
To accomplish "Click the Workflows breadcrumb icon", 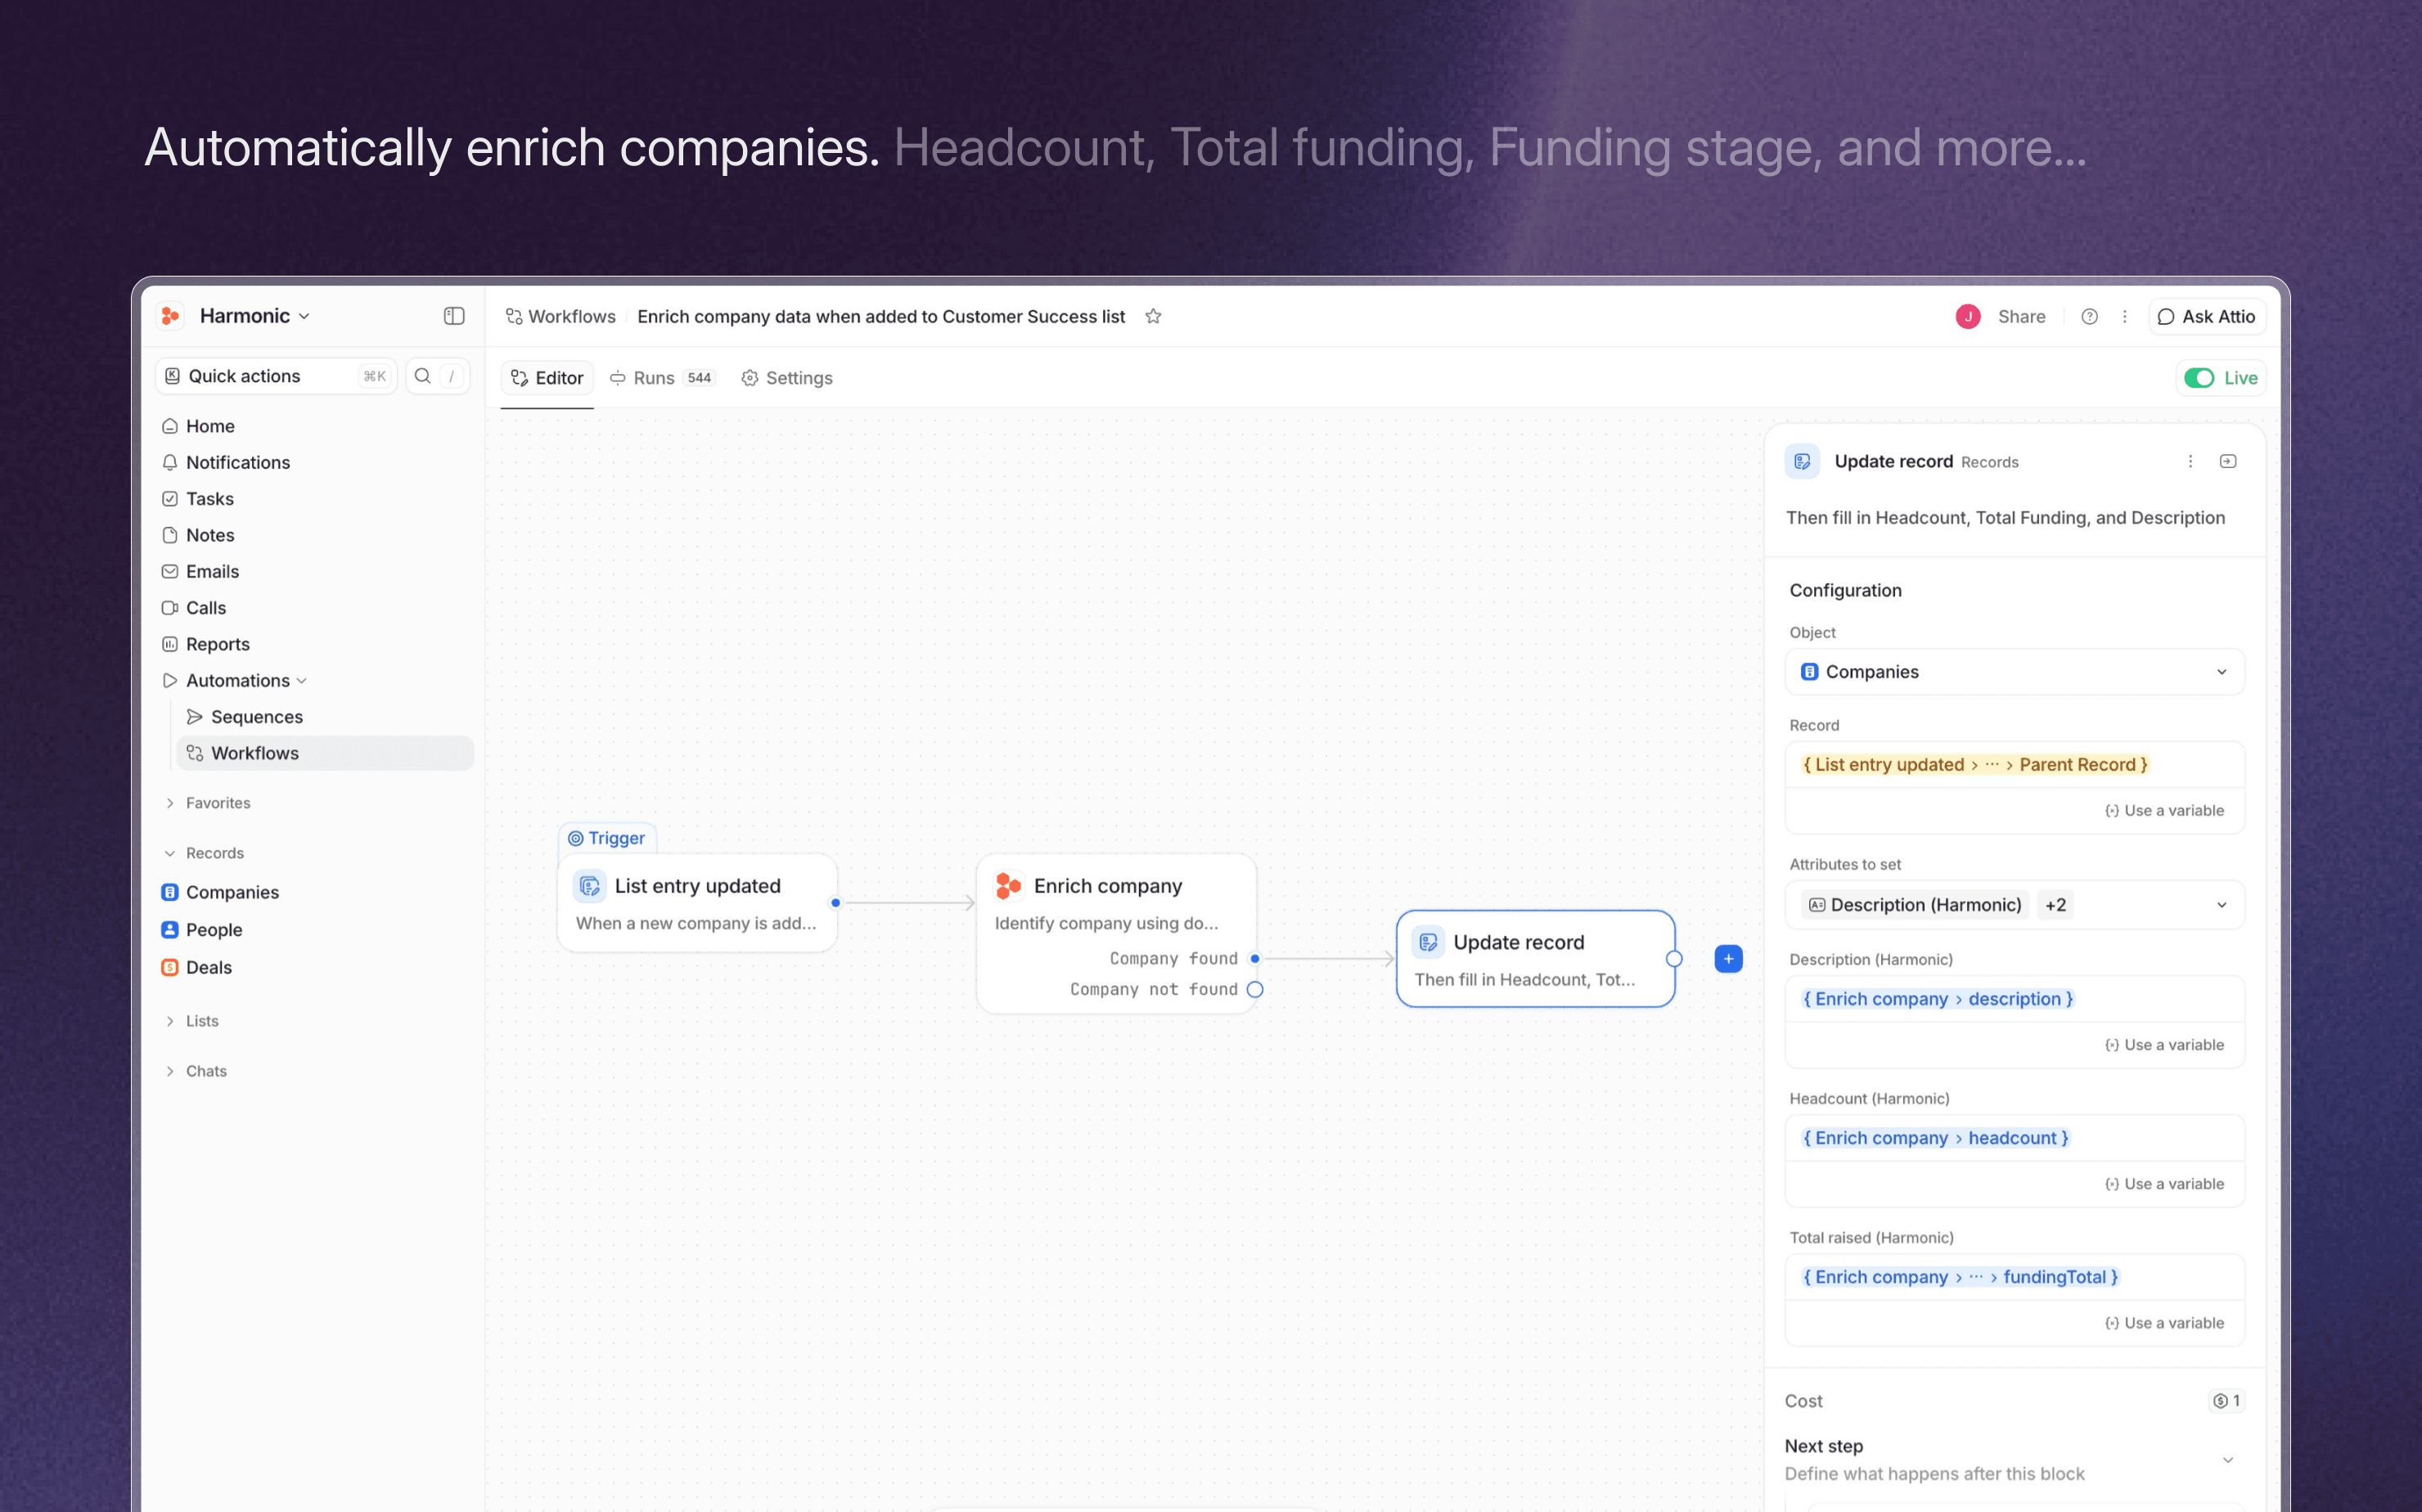I will click(x=514, y=316).
